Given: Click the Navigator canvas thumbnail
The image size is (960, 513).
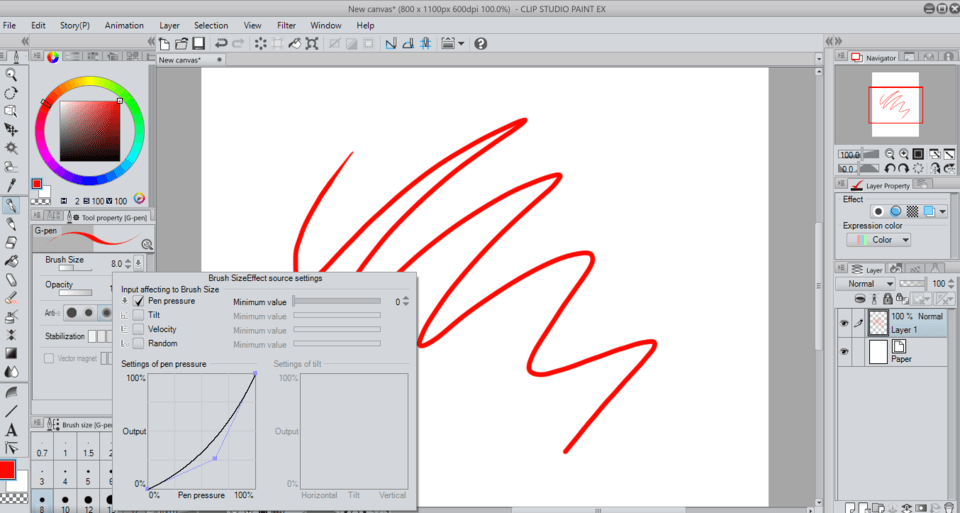Looking at the screenshot, I should point(895,103).
